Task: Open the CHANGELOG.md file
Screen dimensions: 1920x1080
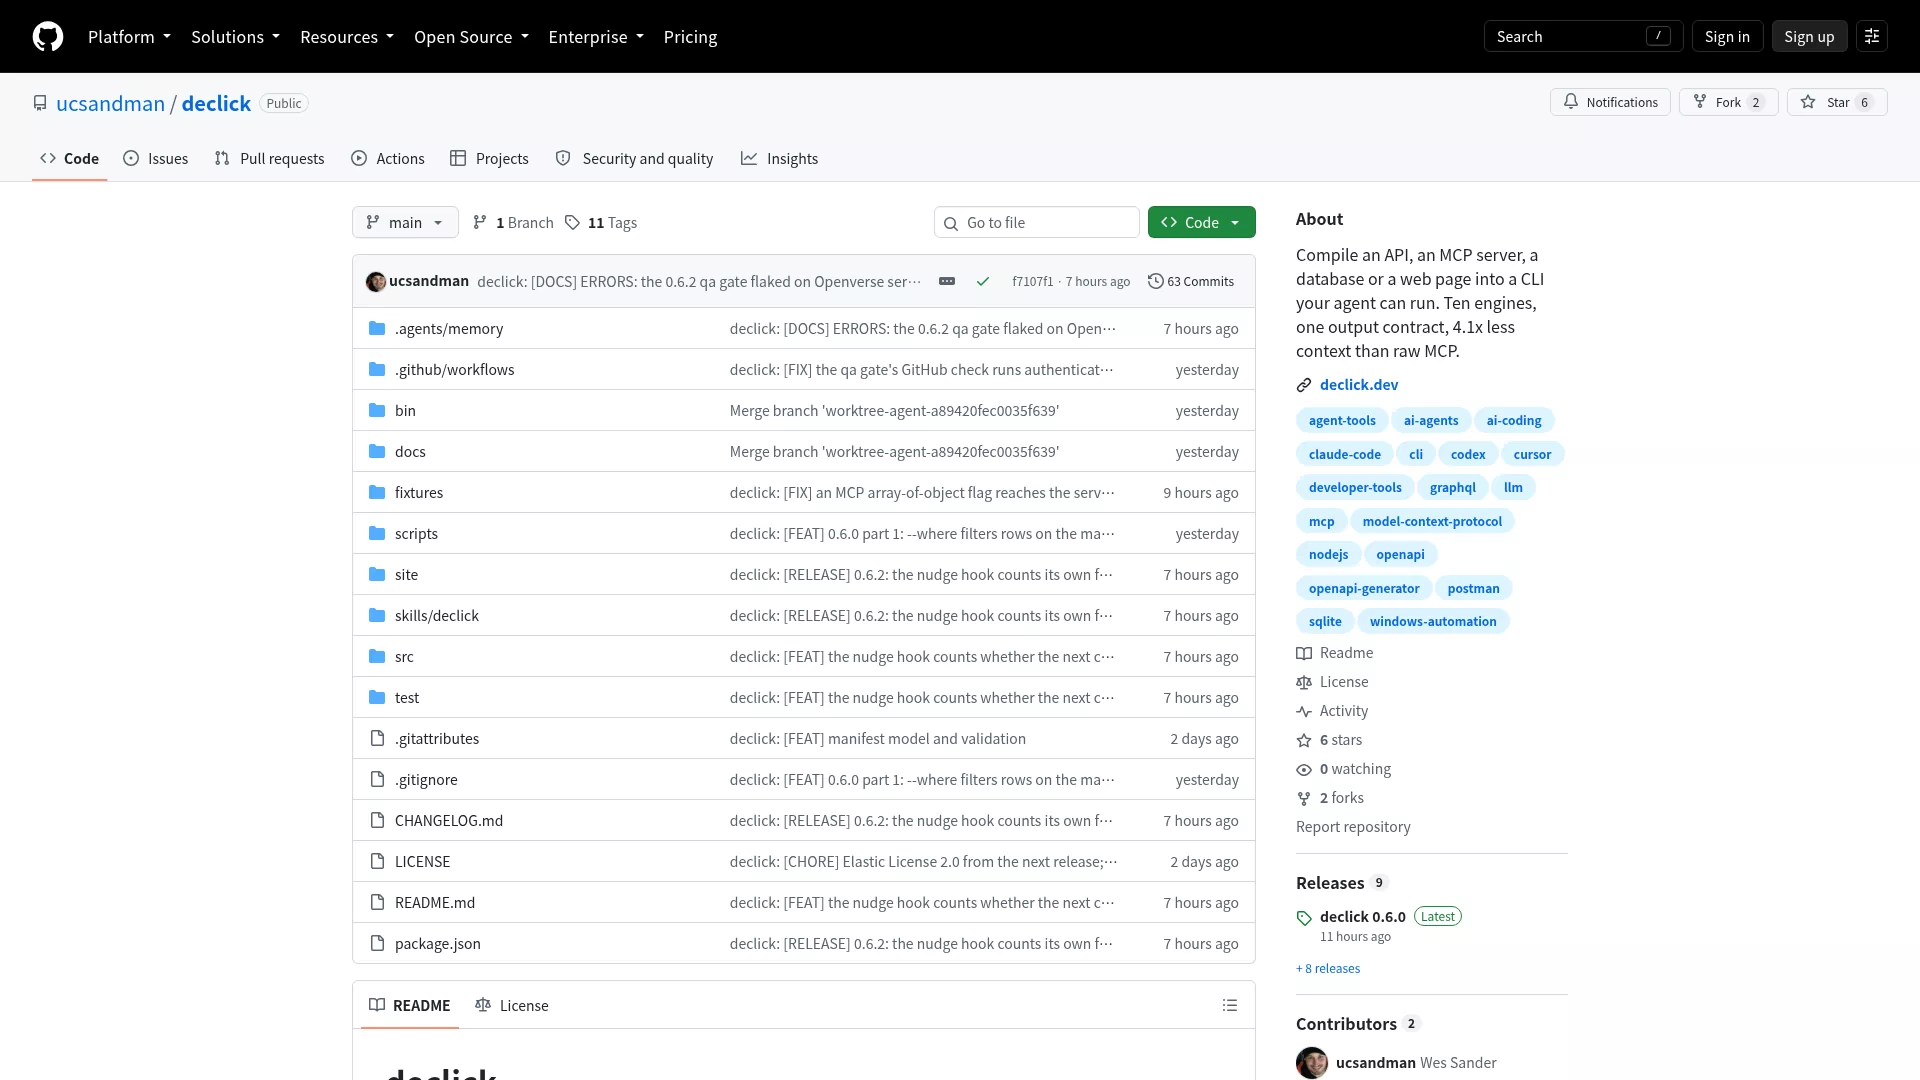Action: (449, 821)
